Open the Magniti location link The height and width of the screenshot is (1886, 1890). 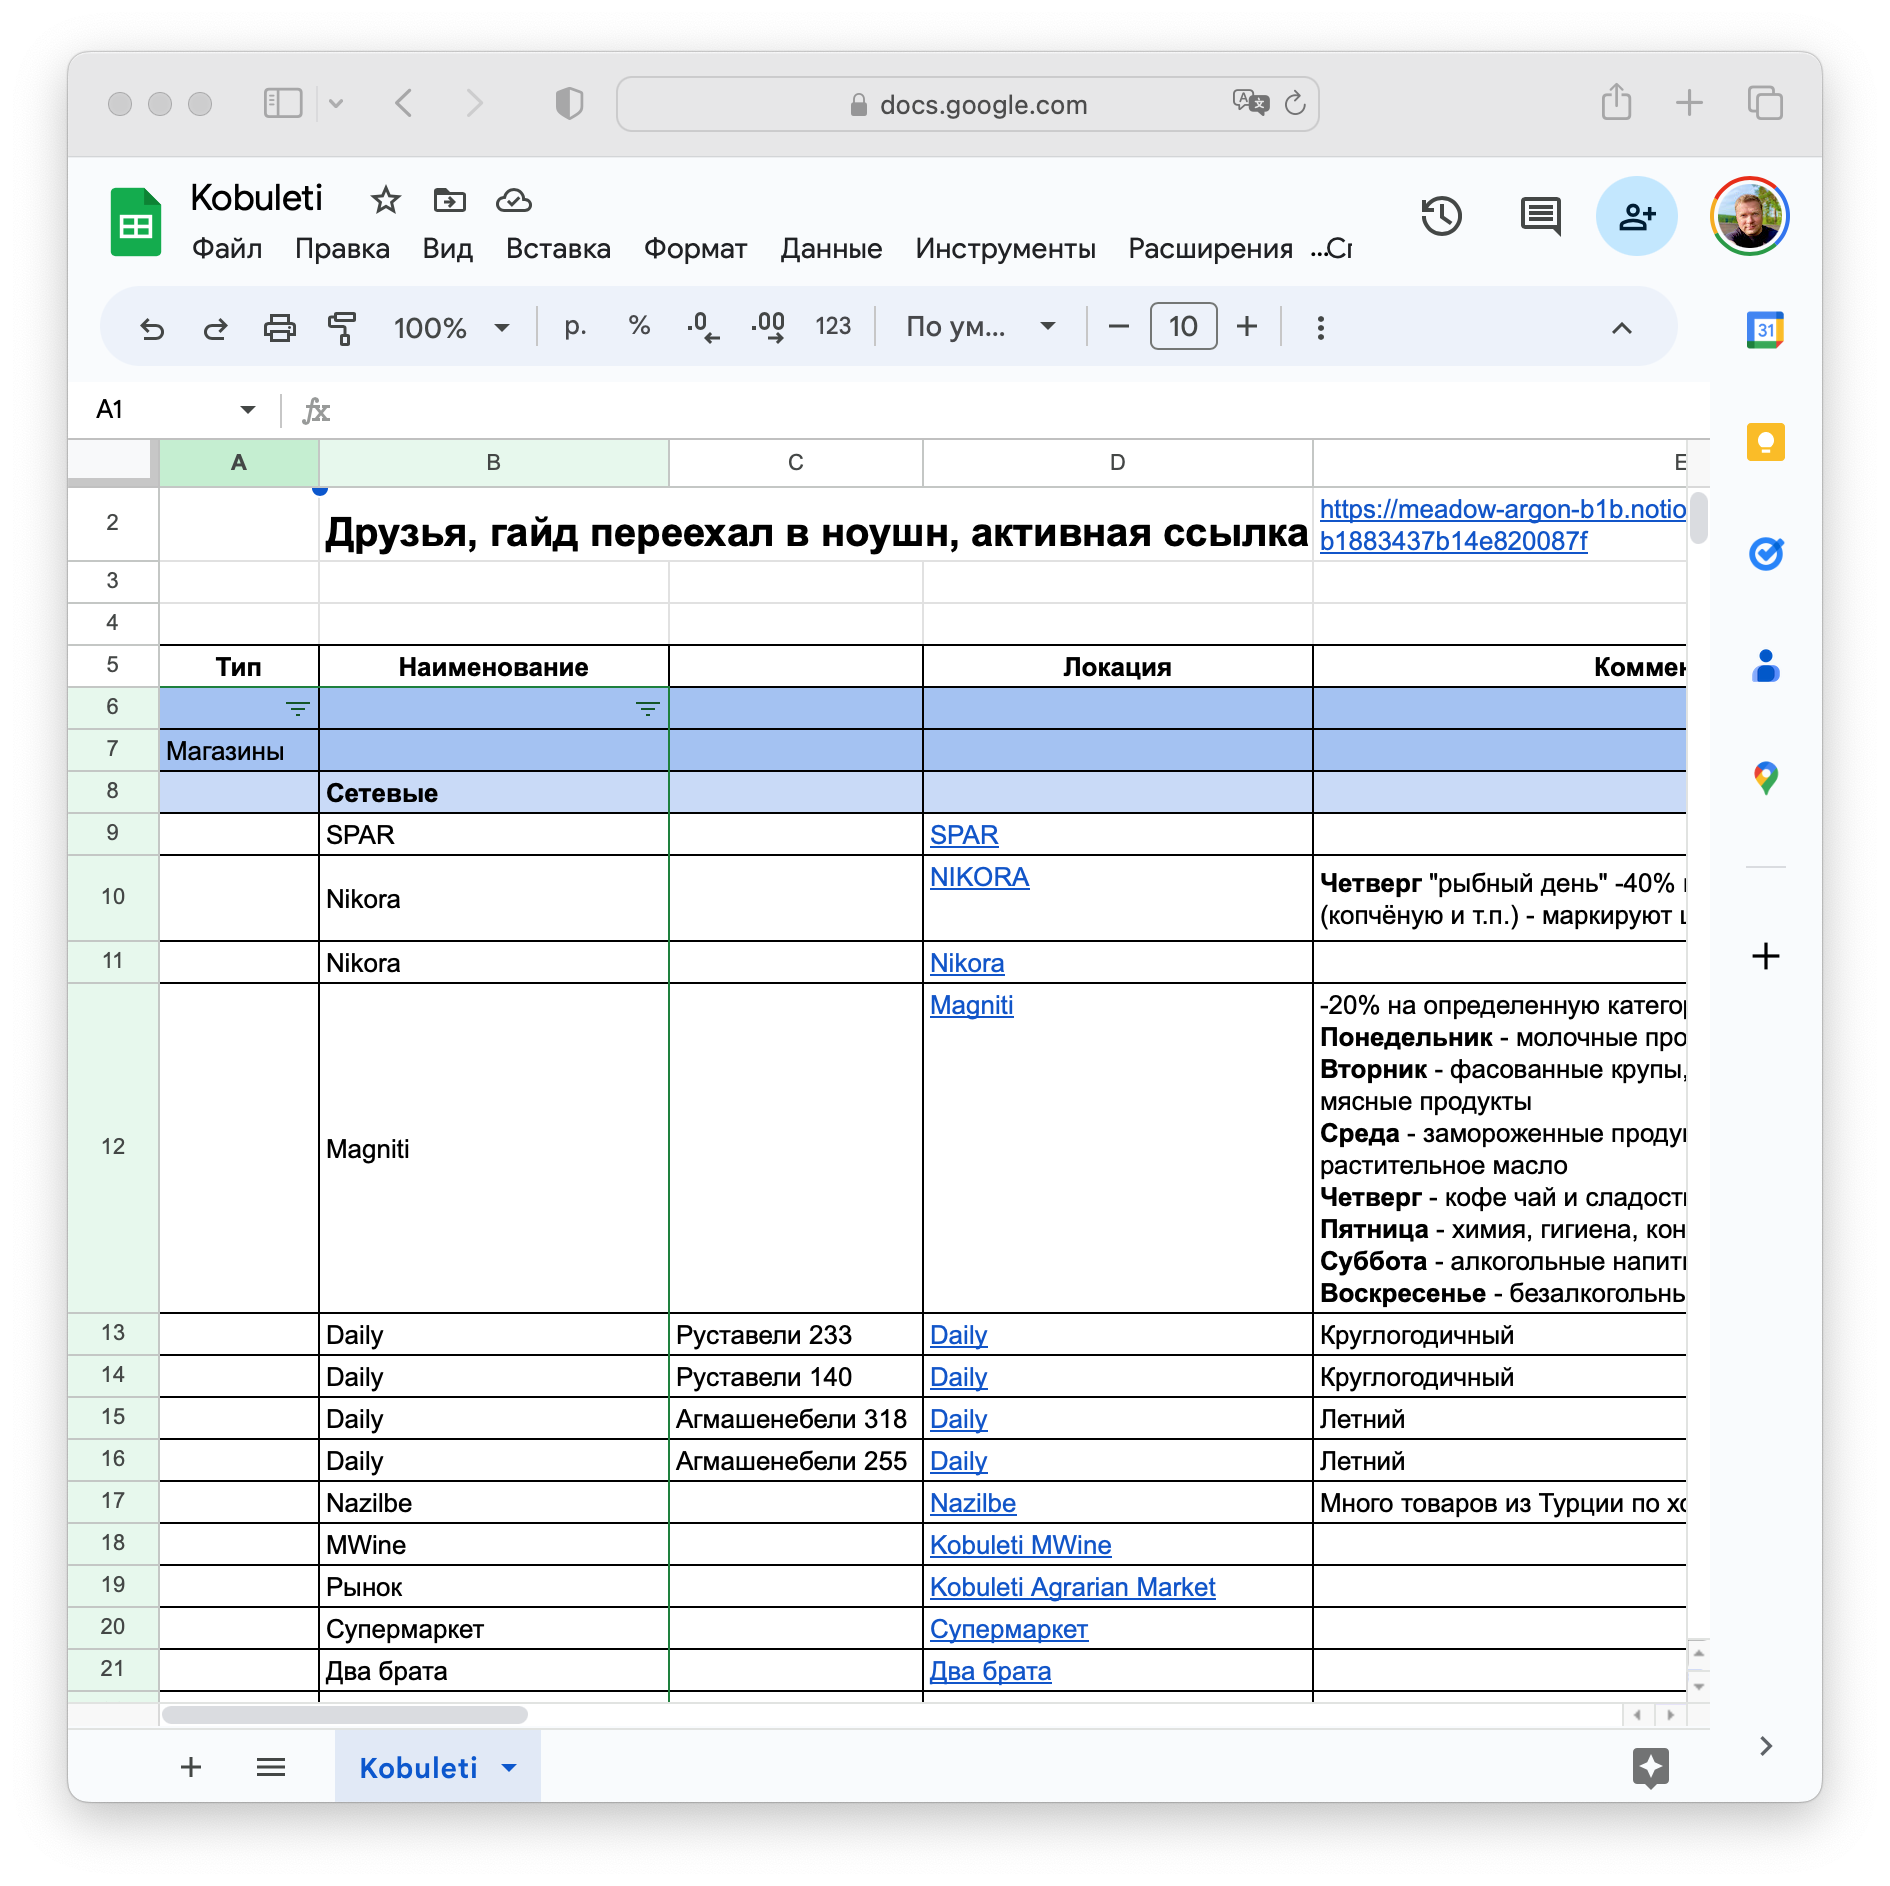[971, 1004]
